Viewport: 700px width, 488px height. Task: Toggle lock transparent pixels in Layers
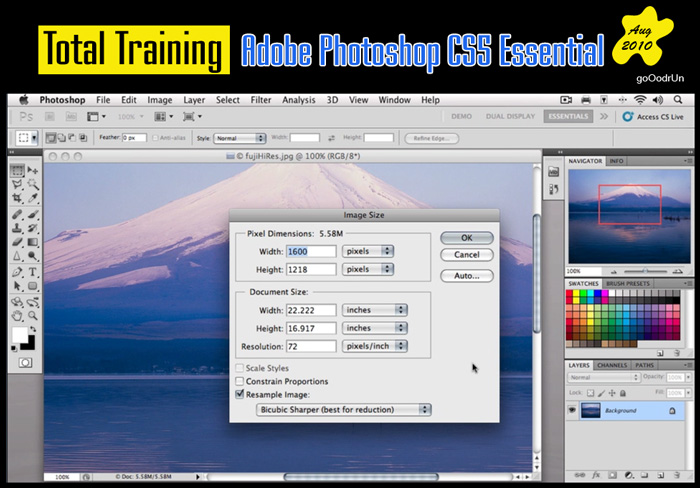590,393
